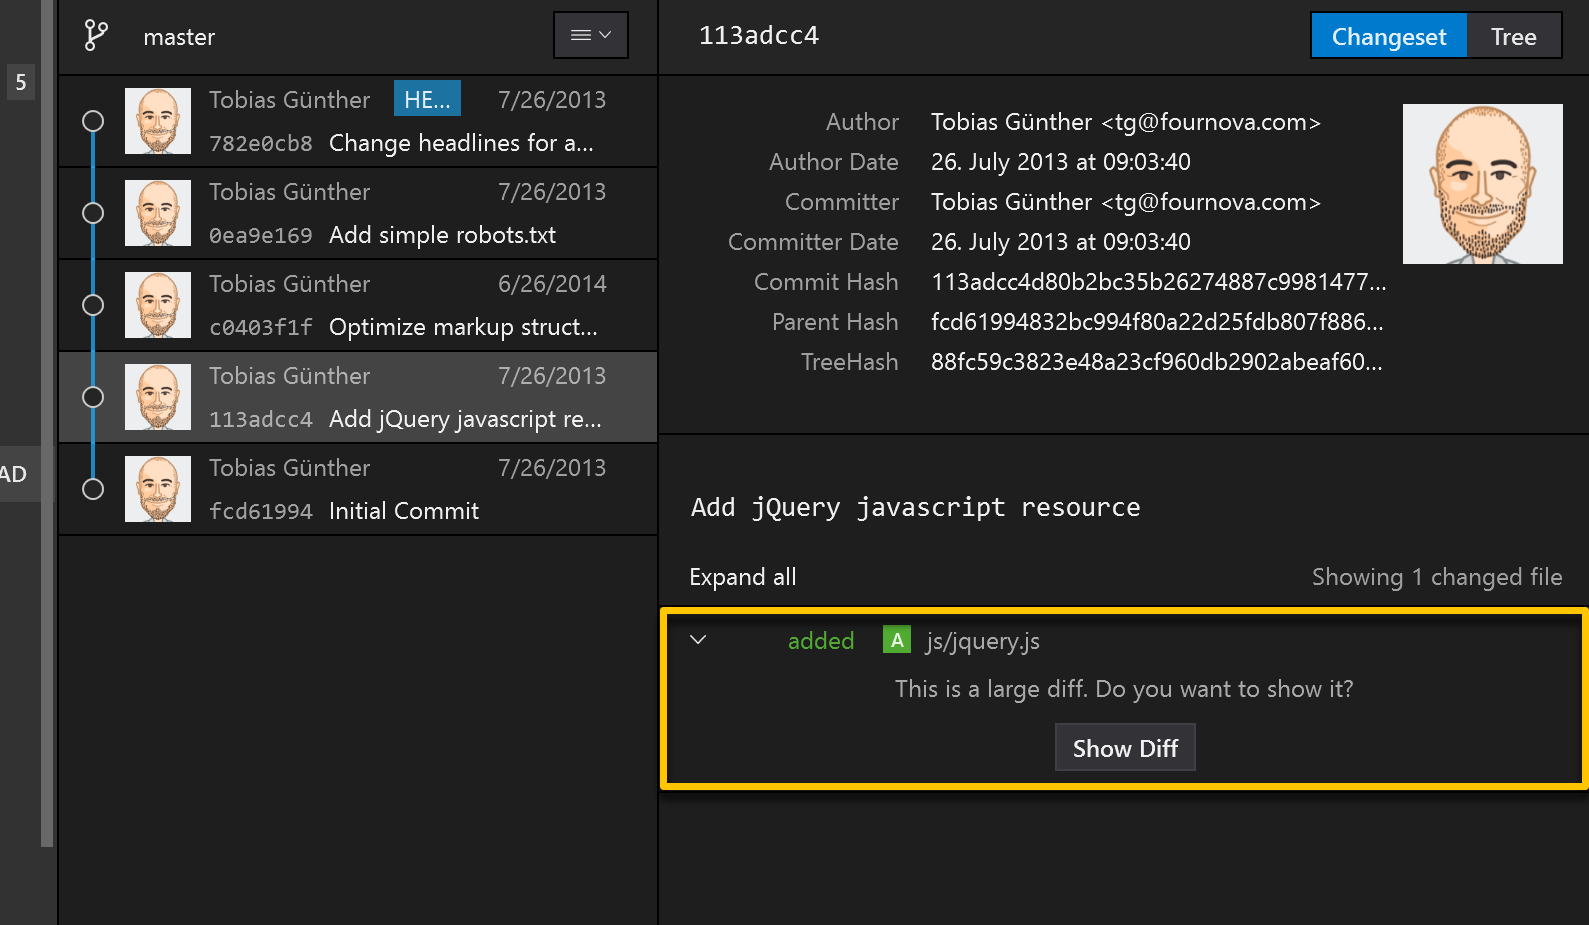1589x925 pixels.
Task: Collapse the js/jquery.js file chevron
Action: pos(698,640)
